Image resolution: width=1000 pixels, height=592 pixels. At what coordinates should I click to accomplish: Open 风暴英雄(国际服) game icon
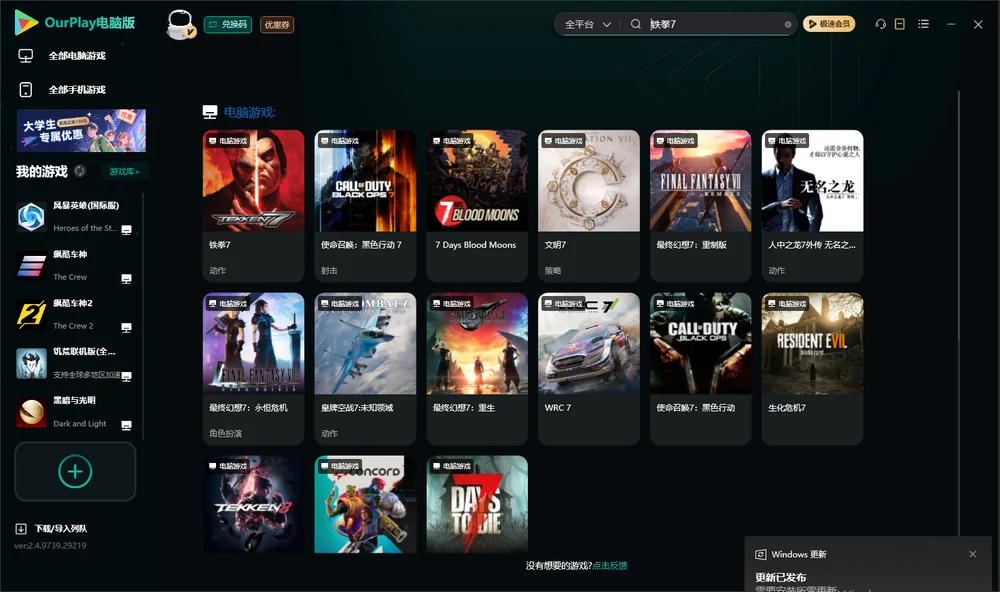click(31, 217)
